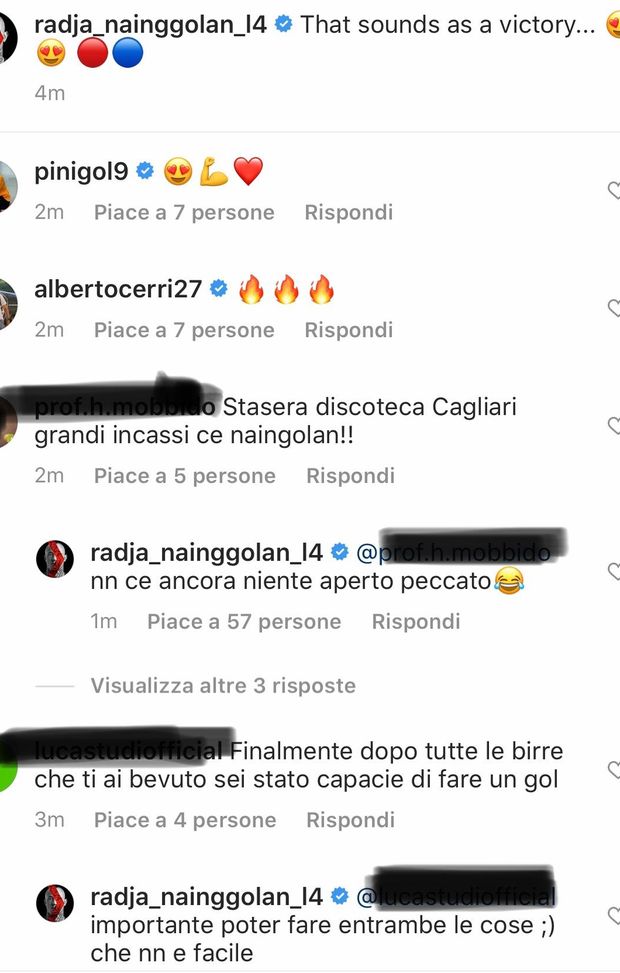Open radja_nainggolan_l4 username in caption
This screenshot has width=620, height=973.
pos(150,25)
